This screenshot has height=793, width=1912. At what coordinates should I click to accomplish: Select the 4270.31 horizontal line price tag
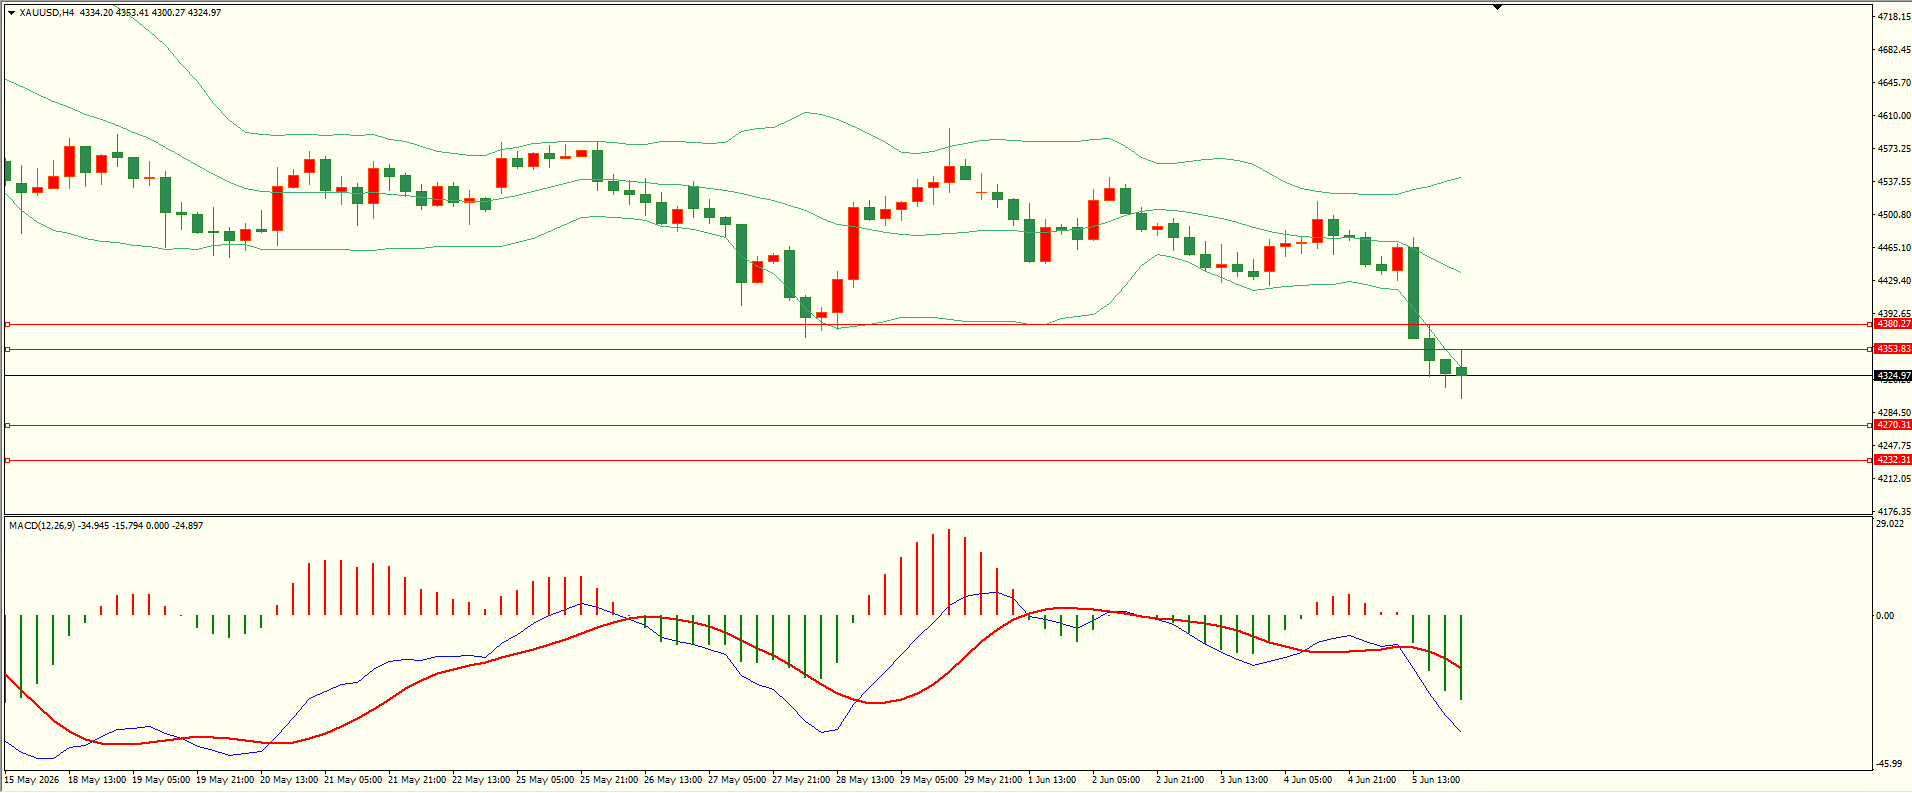click(1893, 425)
